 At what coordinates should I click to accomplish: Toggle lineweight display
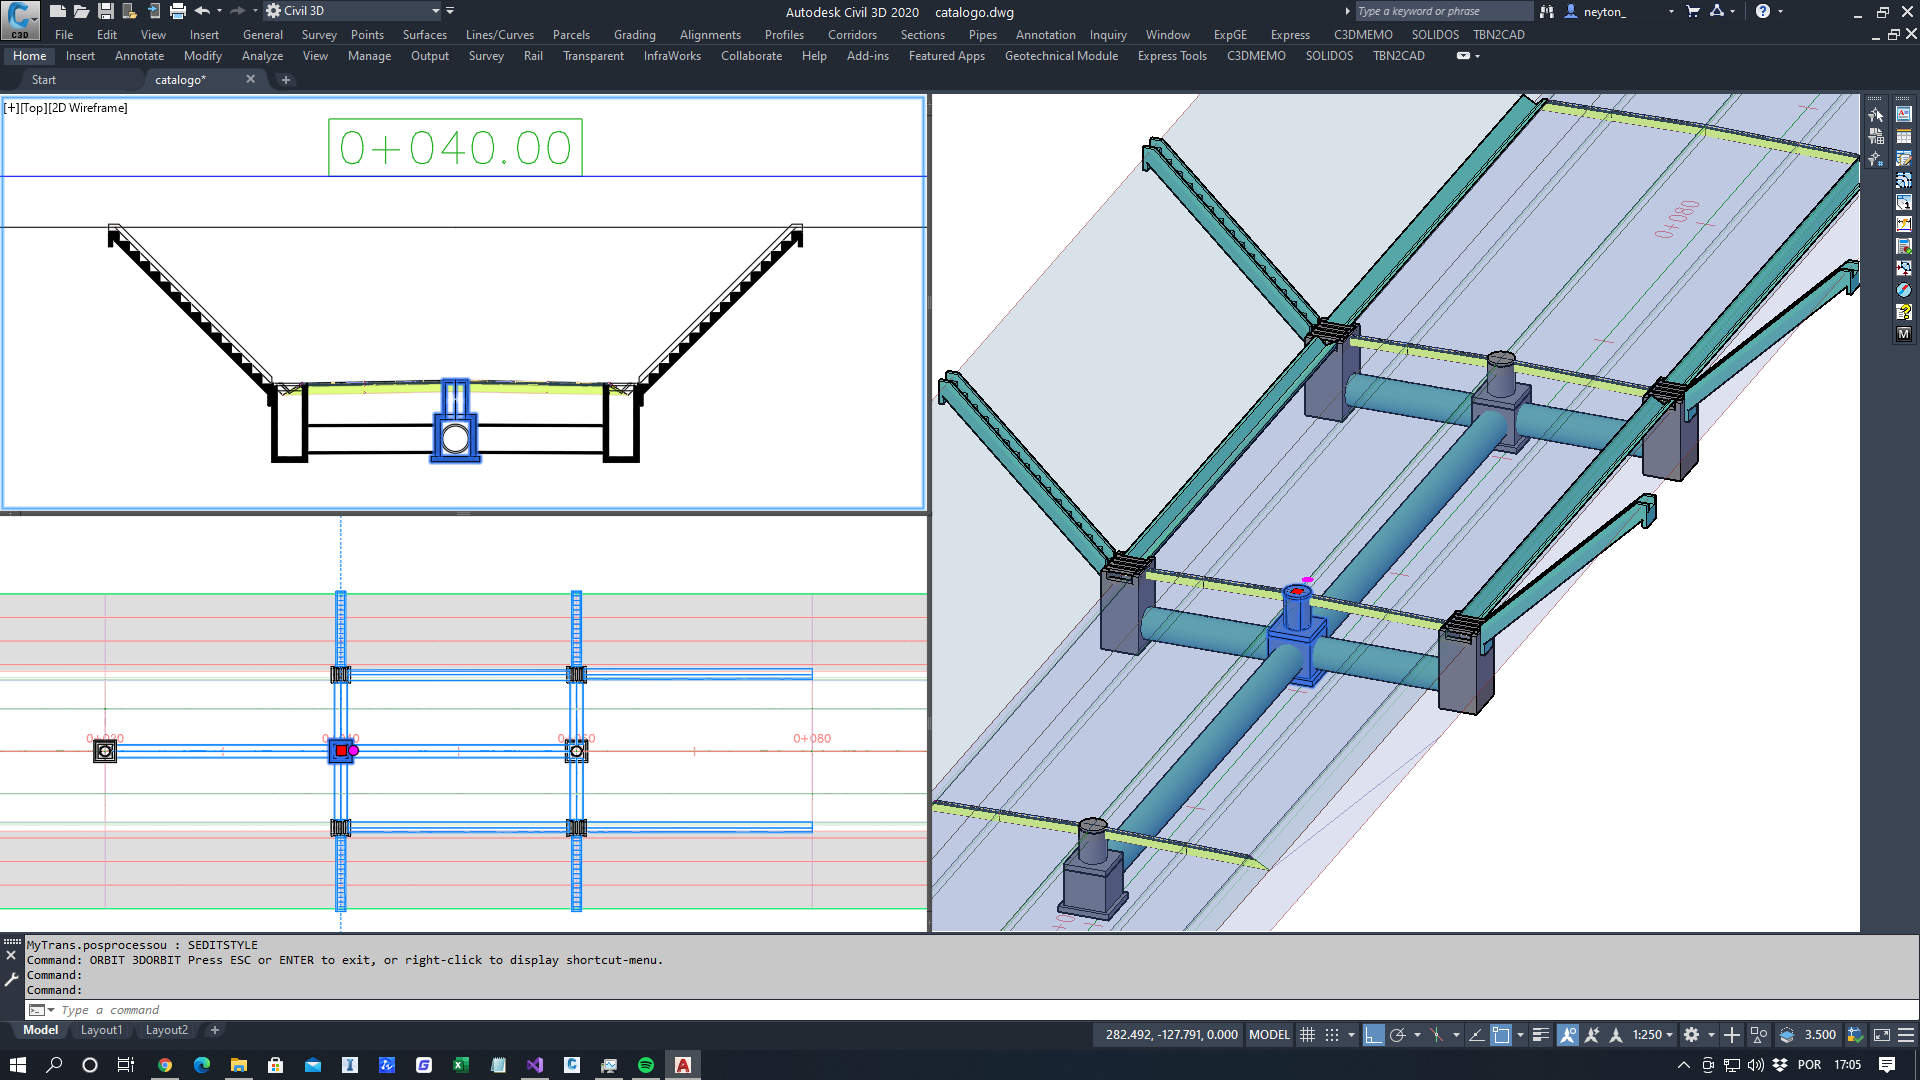(1541, 1035)
